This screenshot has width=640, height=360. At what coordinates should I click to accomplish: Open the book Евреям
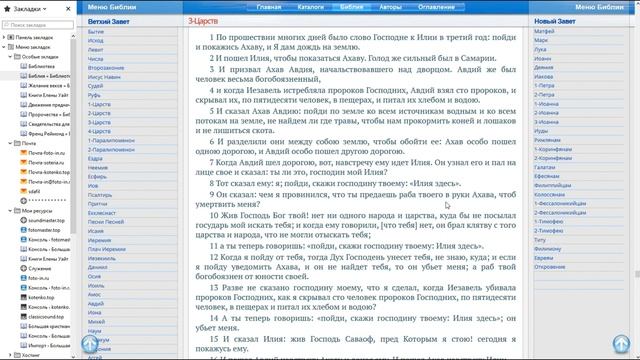(x=544, y=258)
